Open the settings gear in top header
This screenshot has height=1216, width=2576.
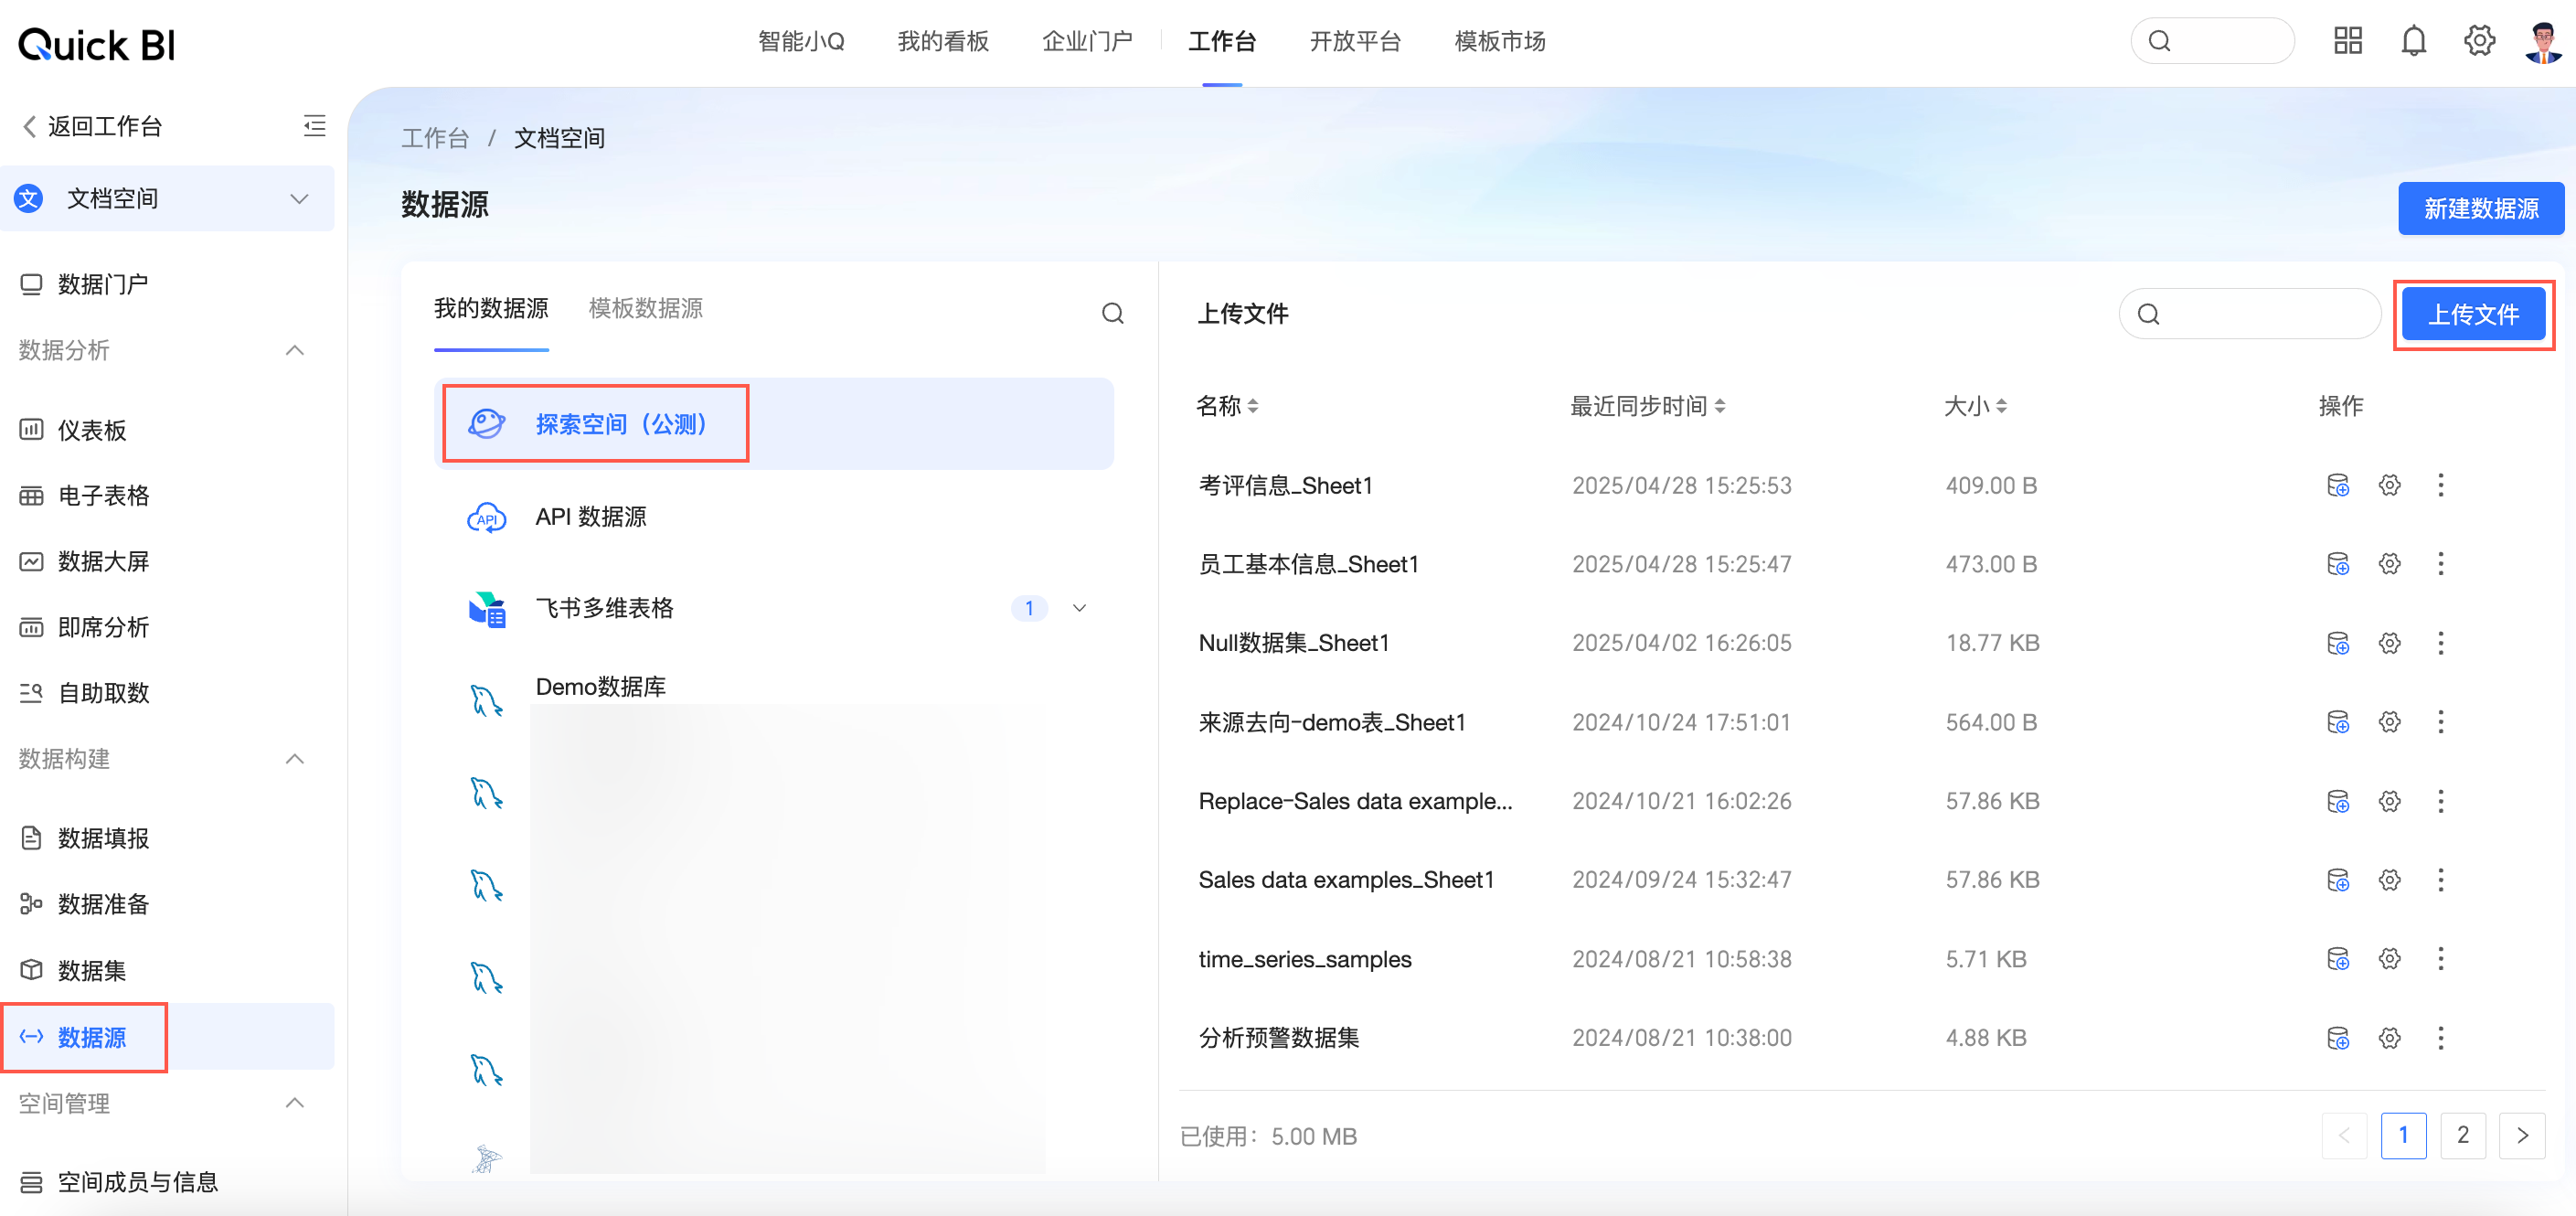click(2479, 41)
